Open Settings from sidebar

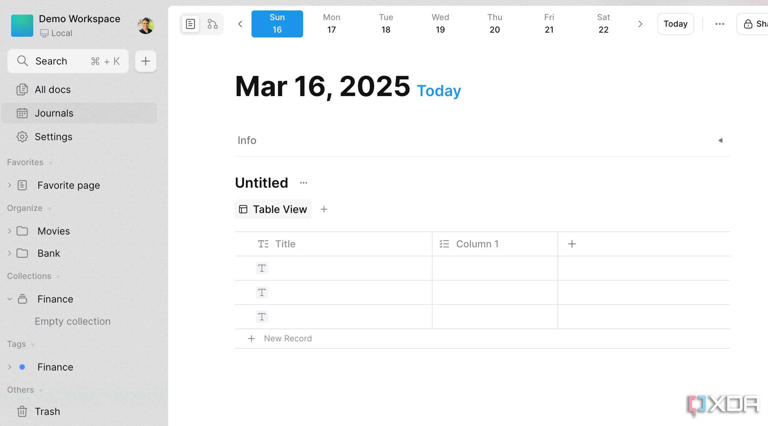tap(53, 137)
